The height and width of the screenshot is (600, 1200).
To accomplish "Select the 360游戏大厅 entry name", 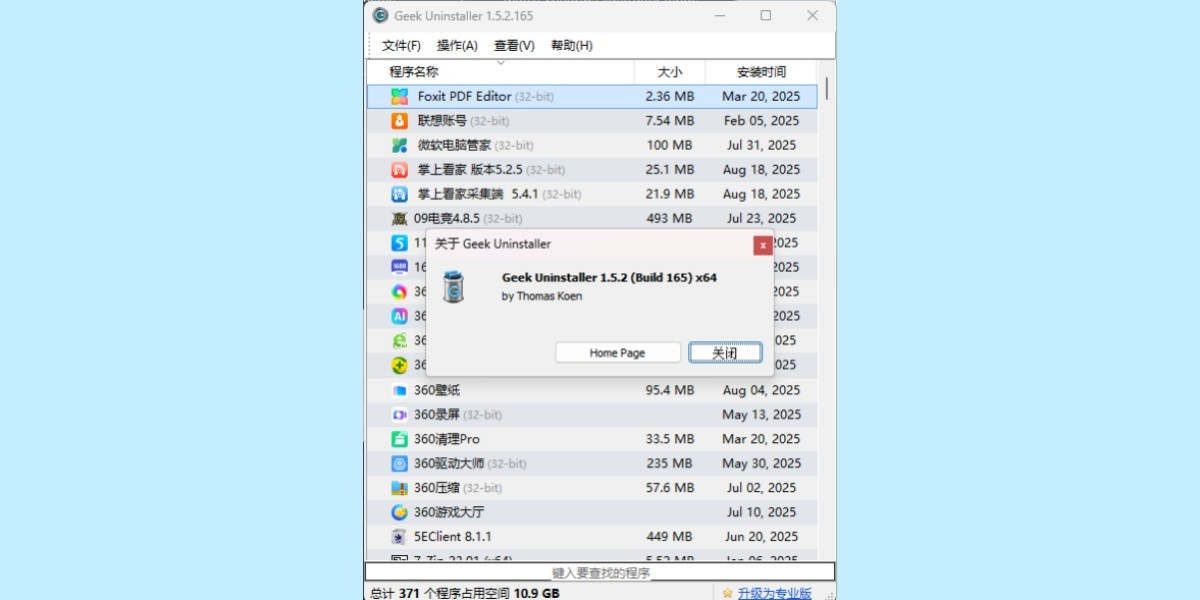I will (x=449, y=512).
